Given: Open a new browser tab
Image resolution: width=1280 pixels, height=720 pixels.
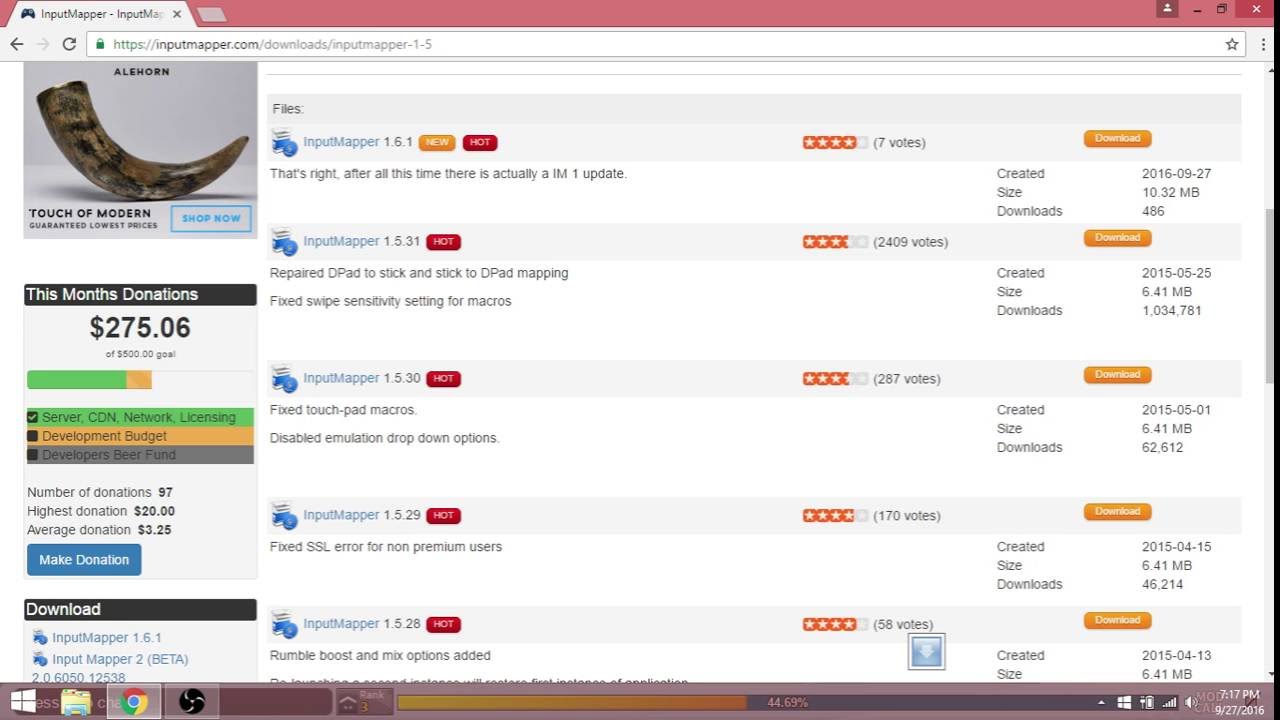Looking at the screenshot, I should 211,14.
